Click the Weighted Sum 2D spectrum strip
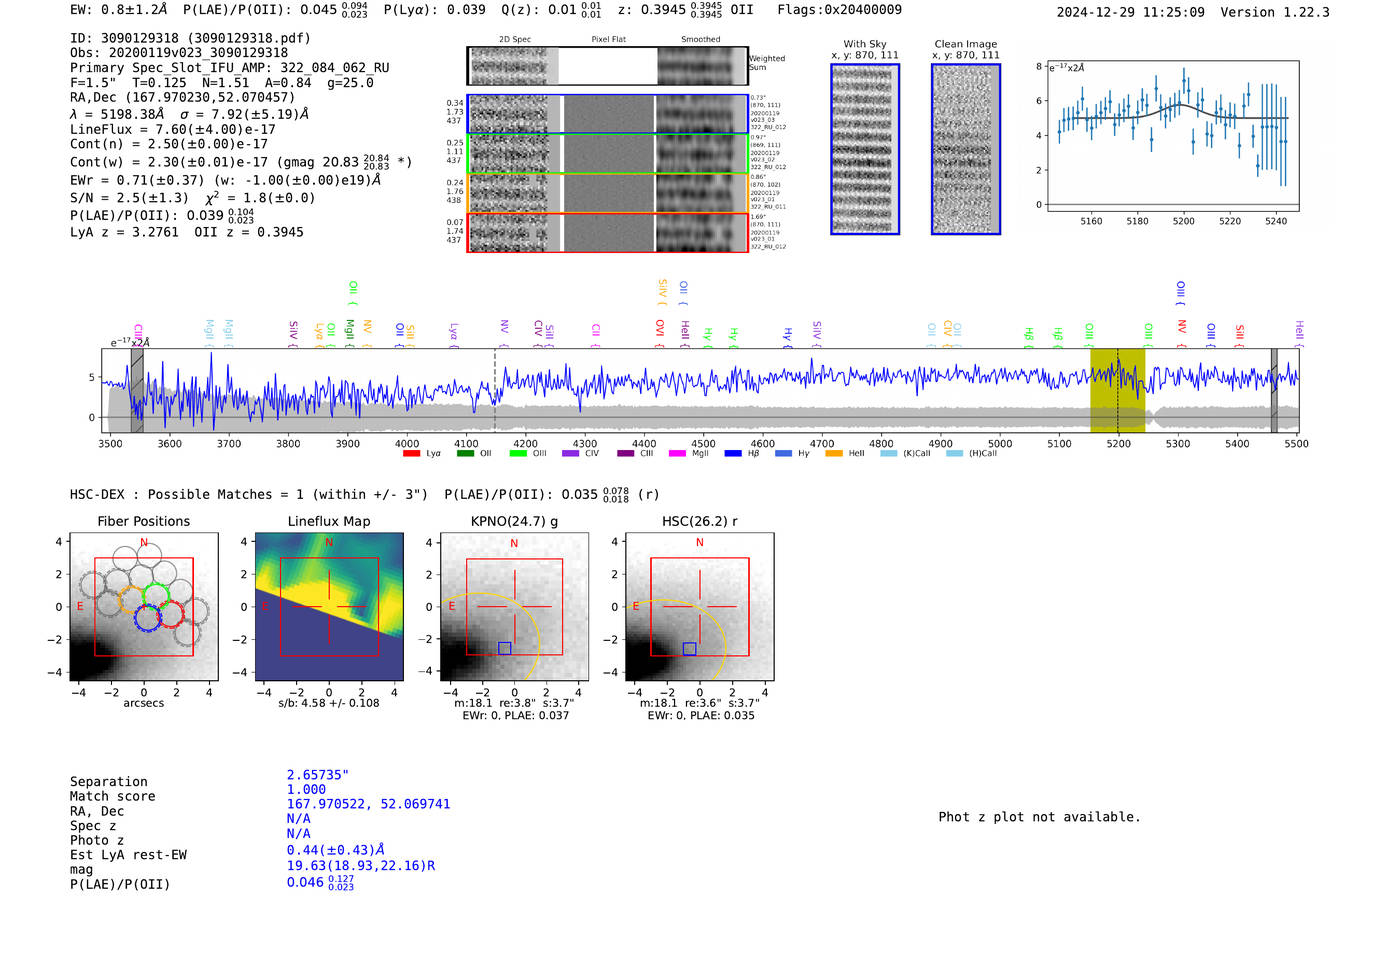The width and height of the screenshot is (1400, 953). coord(607,66)
